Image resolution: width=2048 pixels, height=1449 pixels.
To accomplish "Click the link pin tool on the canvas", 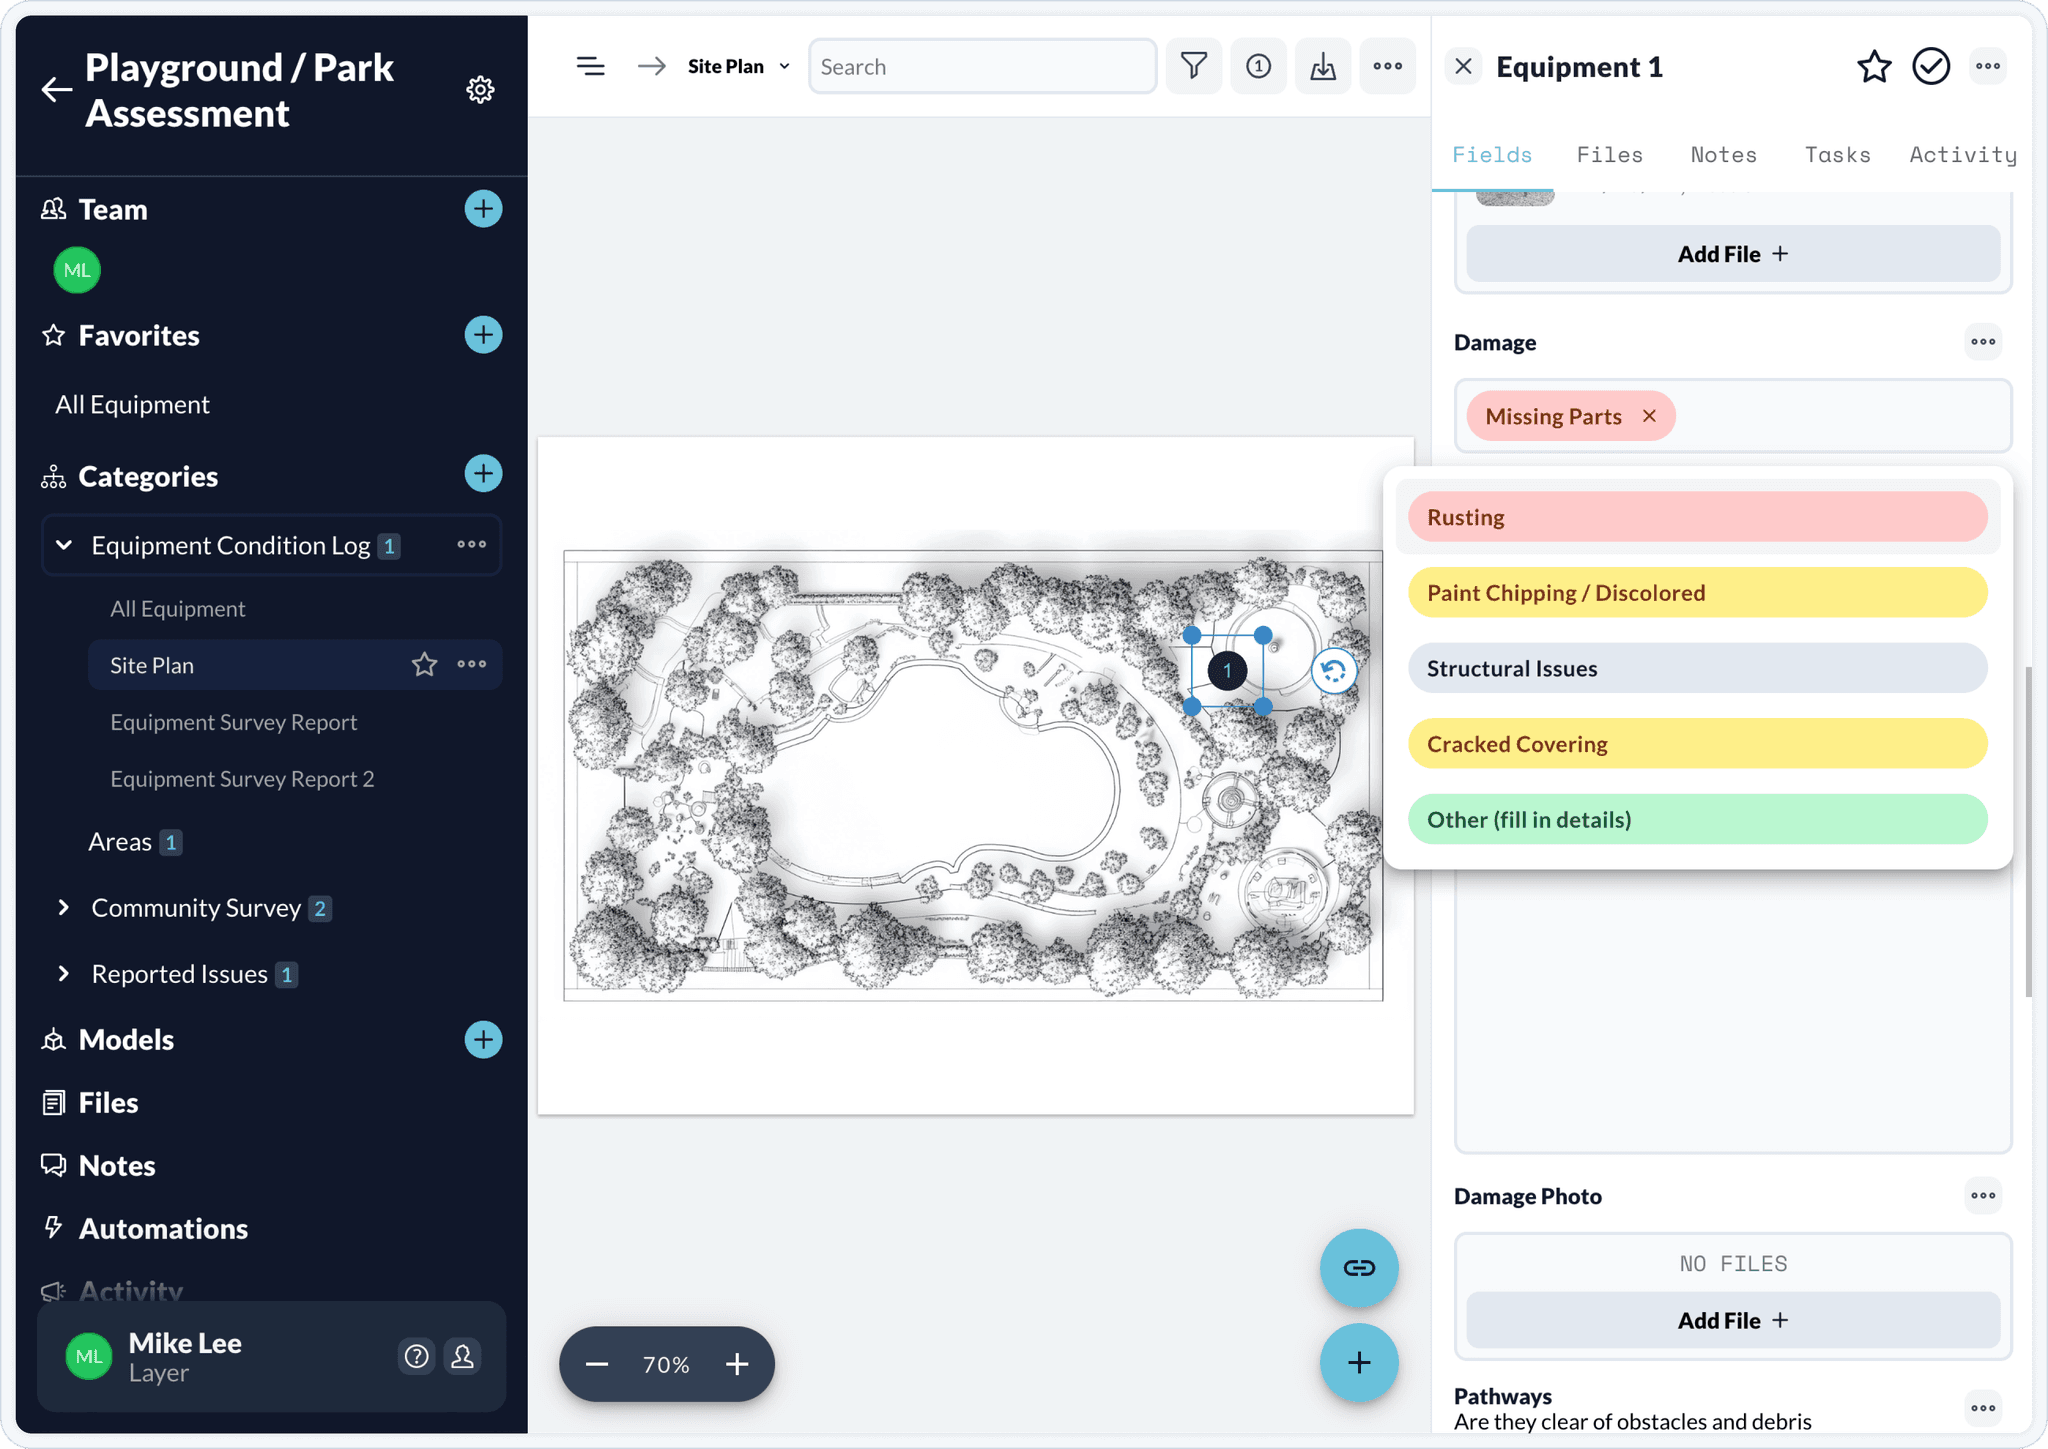I will pyautogui.click(x=1358, y=1268).
